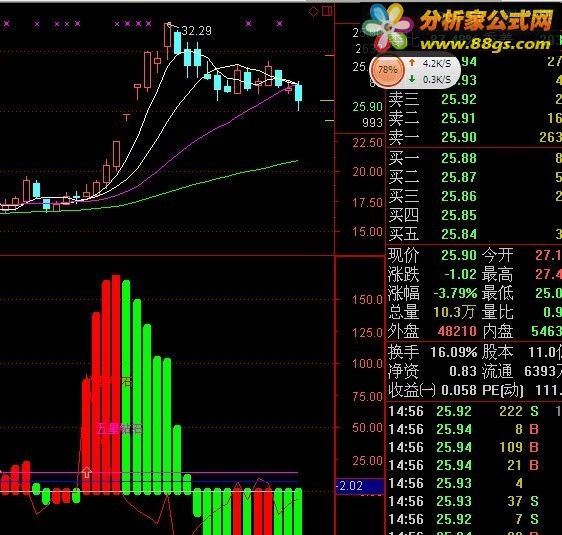Click the T marker on the candlestick chart
The height and width of the screenshot is (535, 562).
[x=126, y=118]
